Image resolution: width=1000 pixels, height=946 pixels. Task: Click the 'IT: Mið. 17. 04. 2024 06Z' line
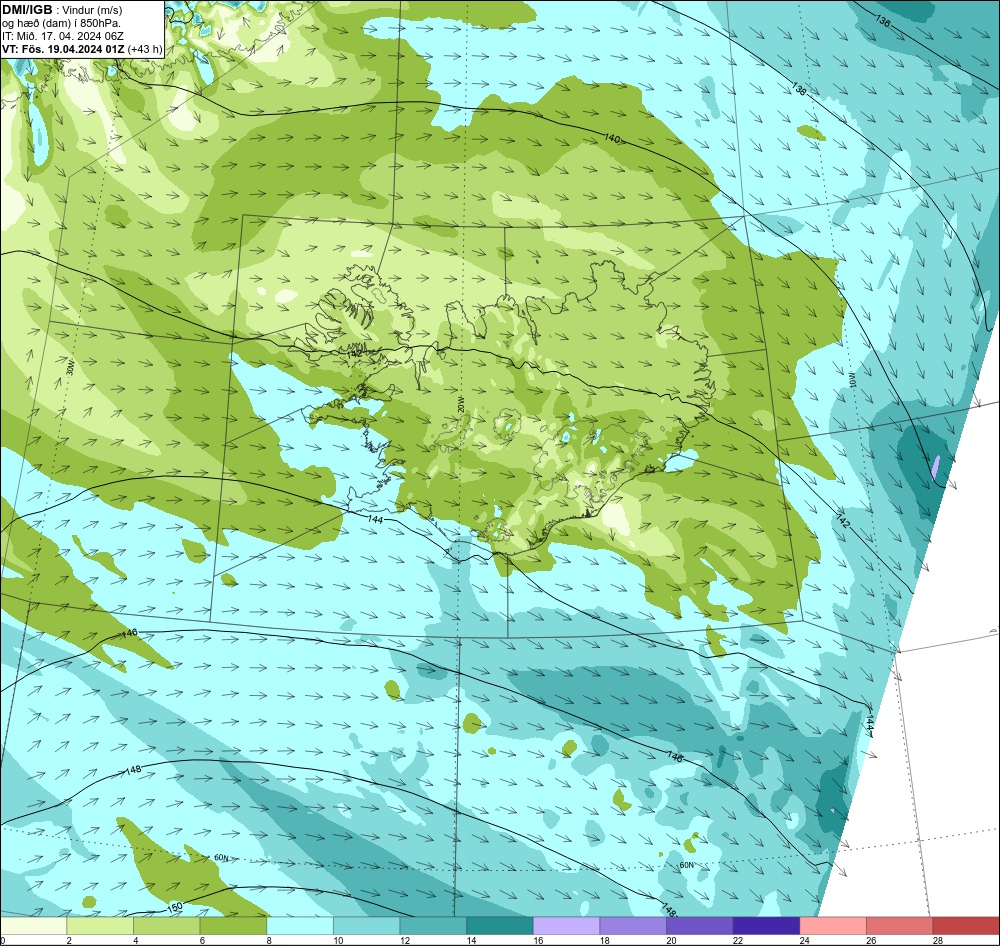(62, 36)
